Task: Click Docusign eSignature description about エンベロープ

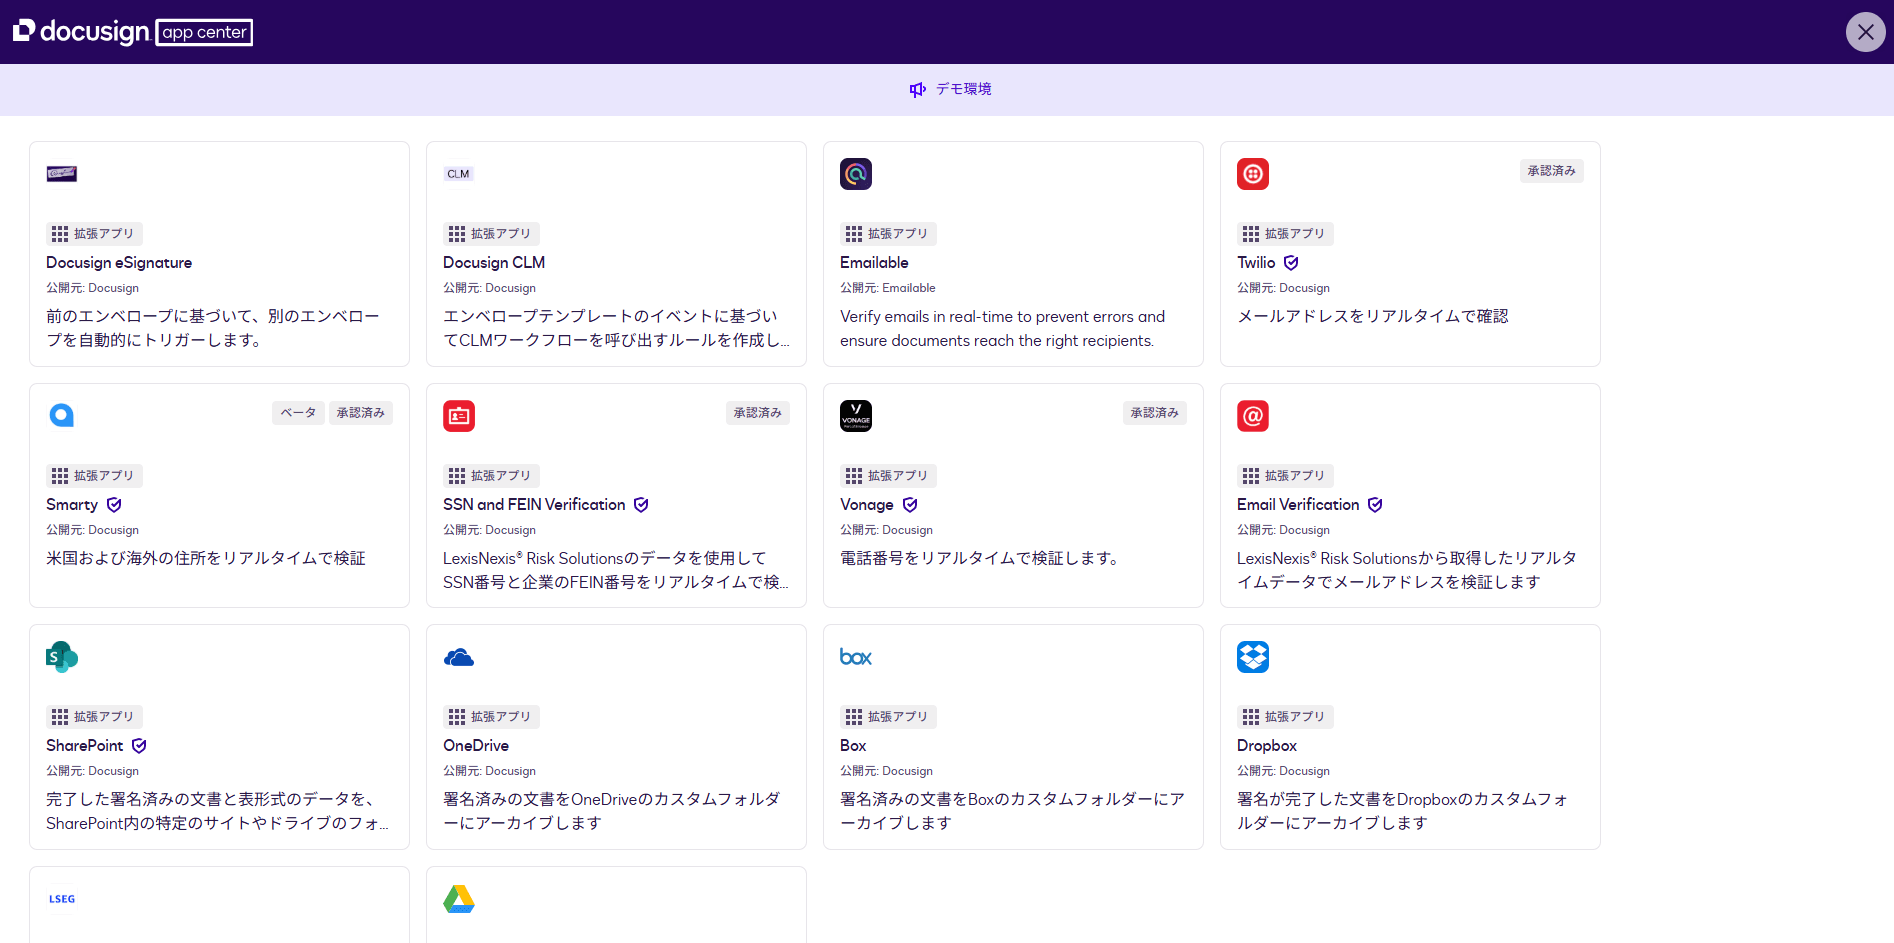Action: 213,329
